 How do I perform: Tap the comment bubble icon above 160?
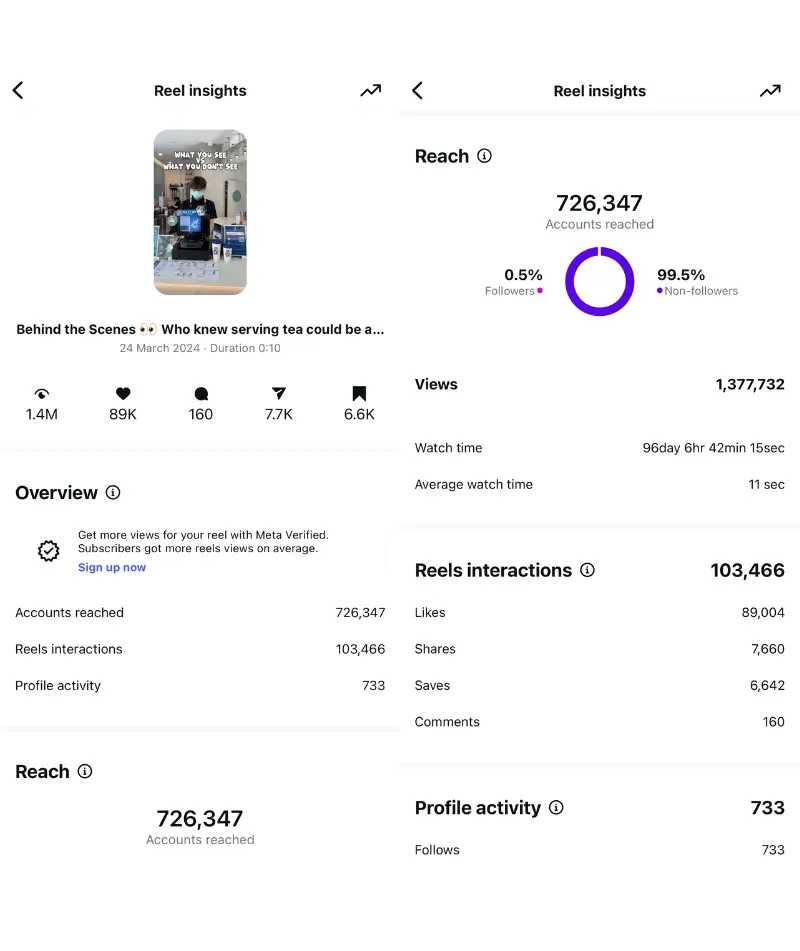(x=201, y=394)
